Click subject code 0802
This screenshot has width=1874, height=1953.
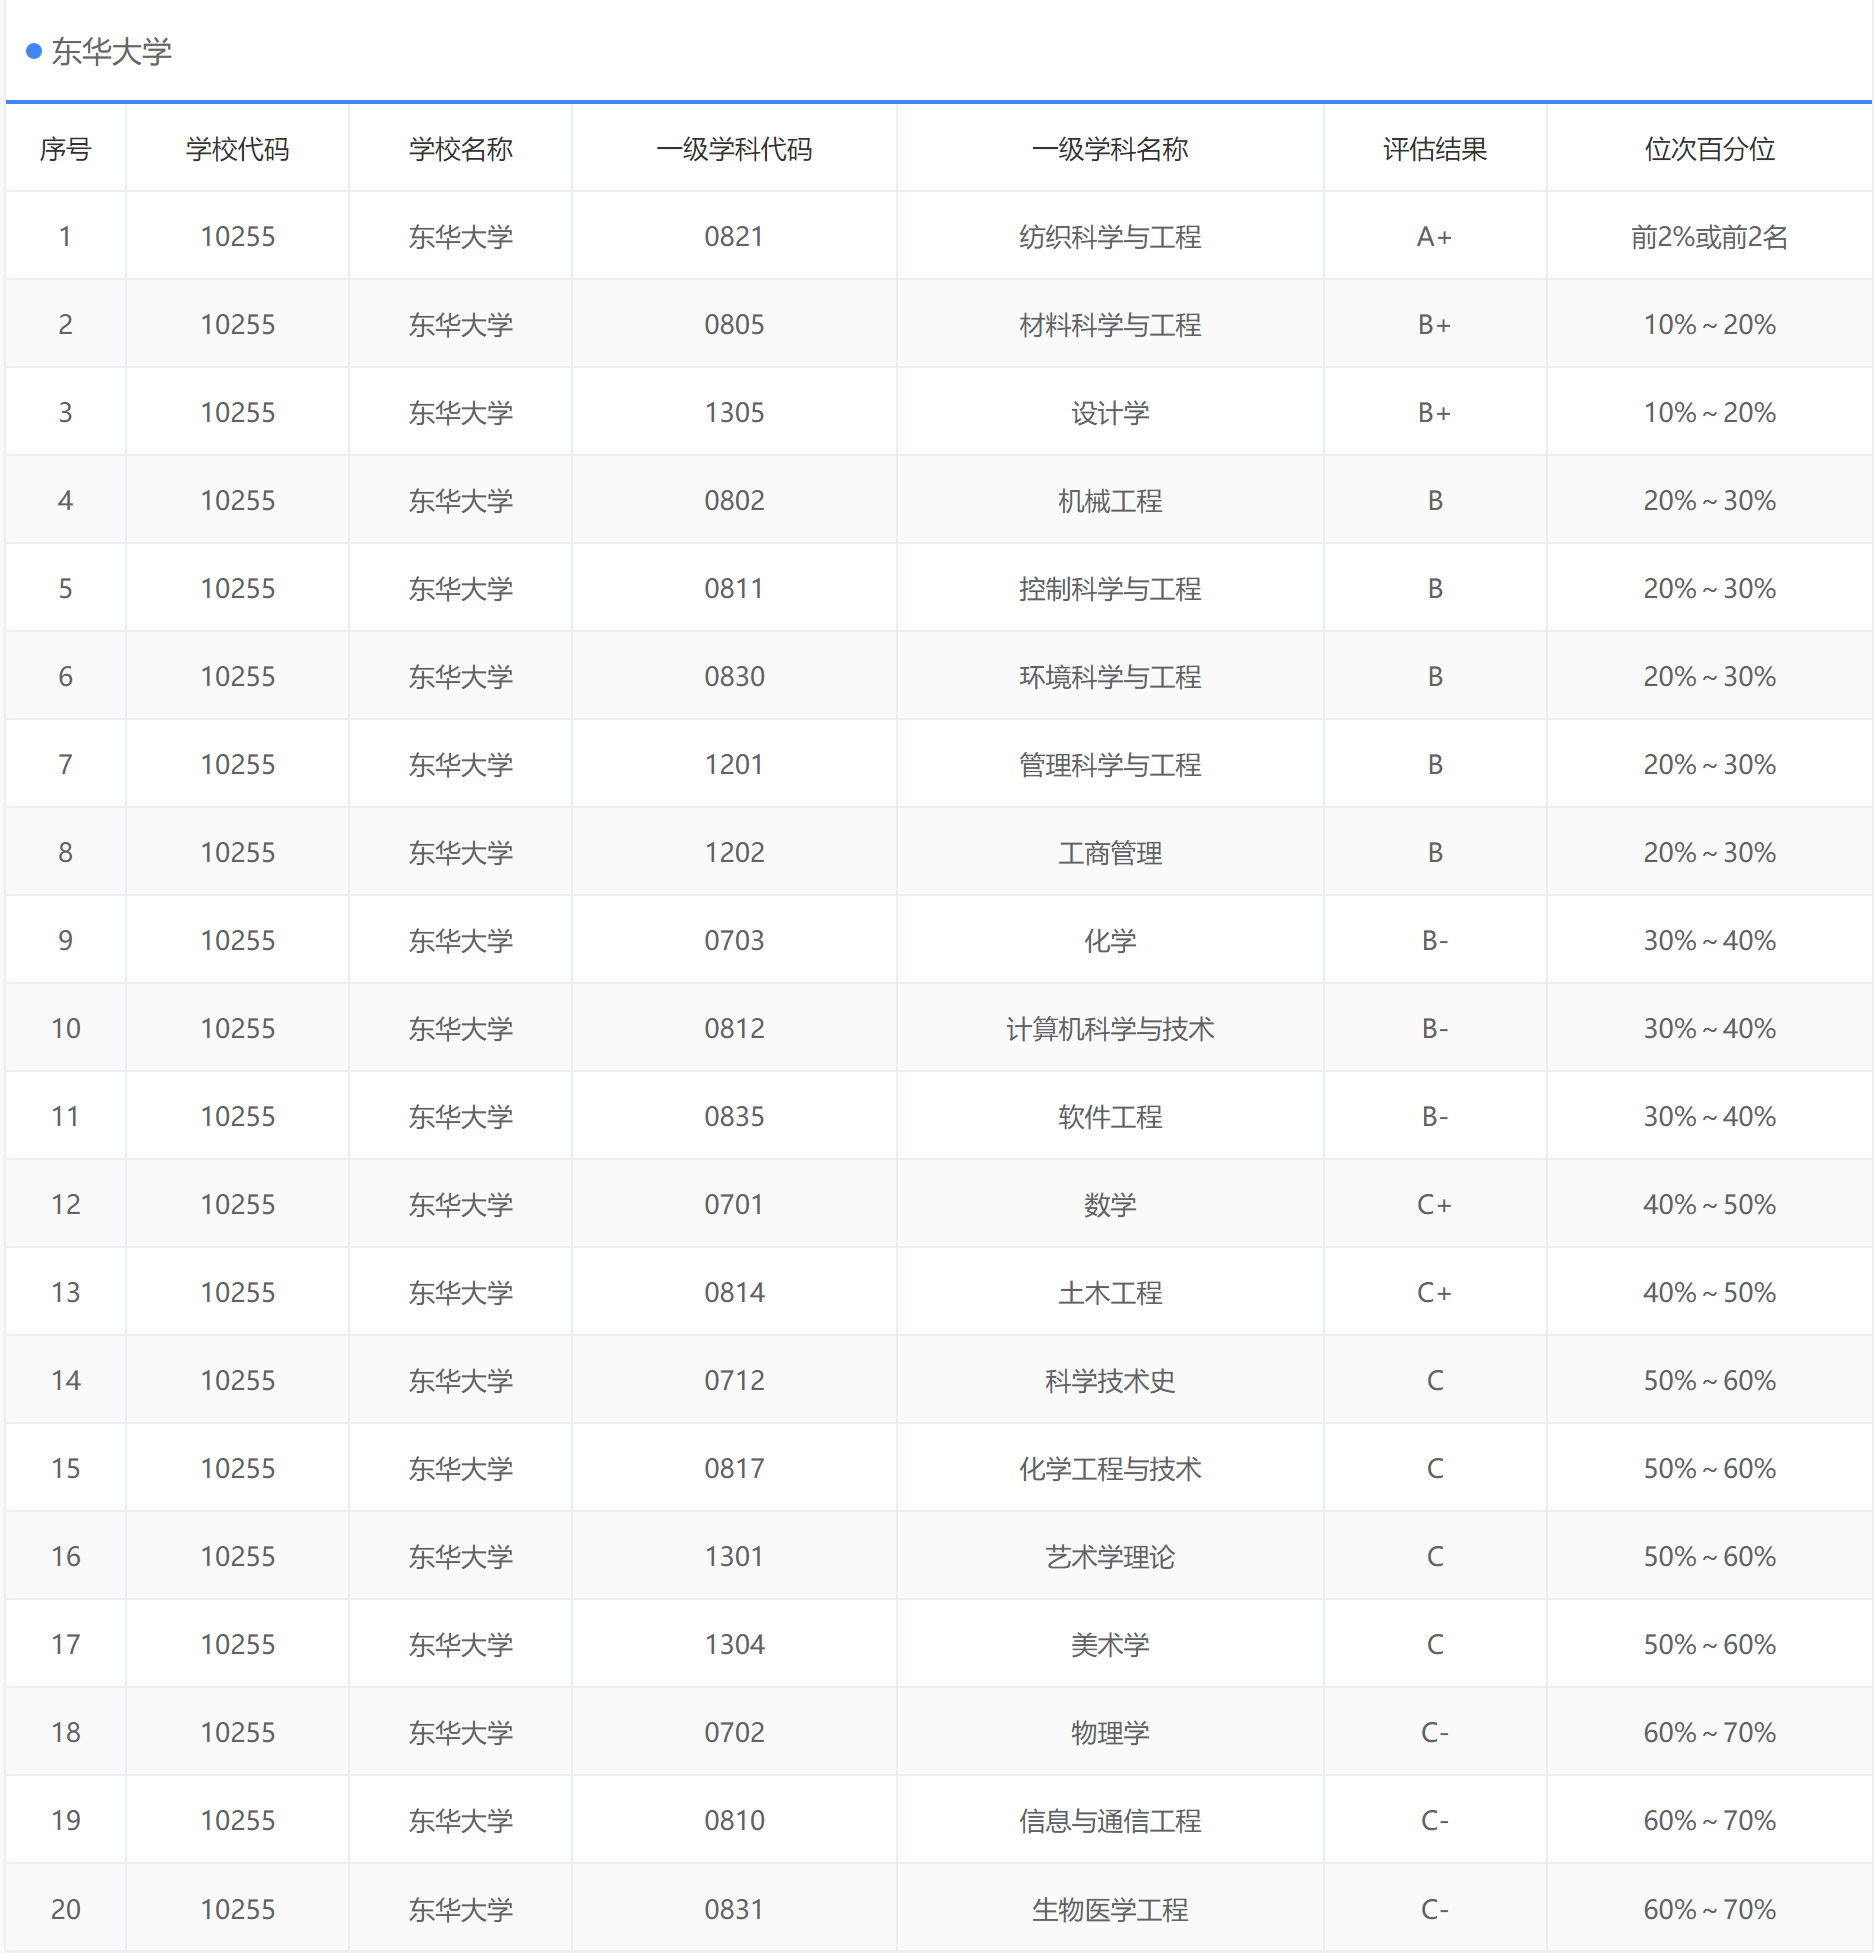click(x=734, y=501)
